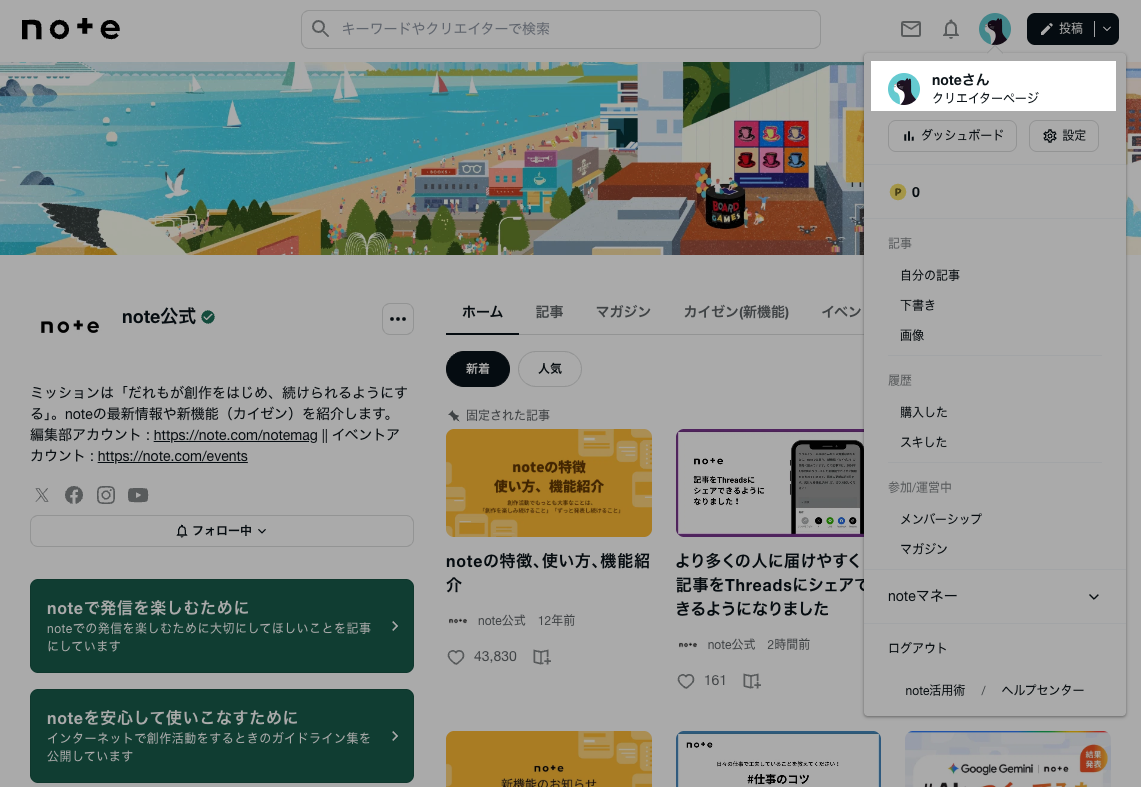1141x787 pixels.
Task: Click the note公式 profile logo image
Action: coord(70,326)
